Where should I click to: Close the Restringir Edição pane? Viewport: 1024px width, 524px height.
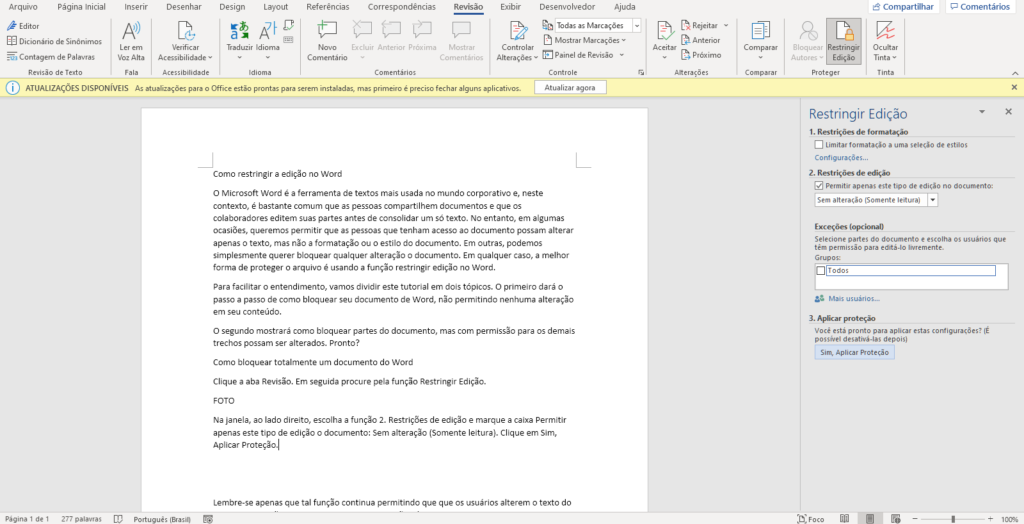pos(1008,112)
